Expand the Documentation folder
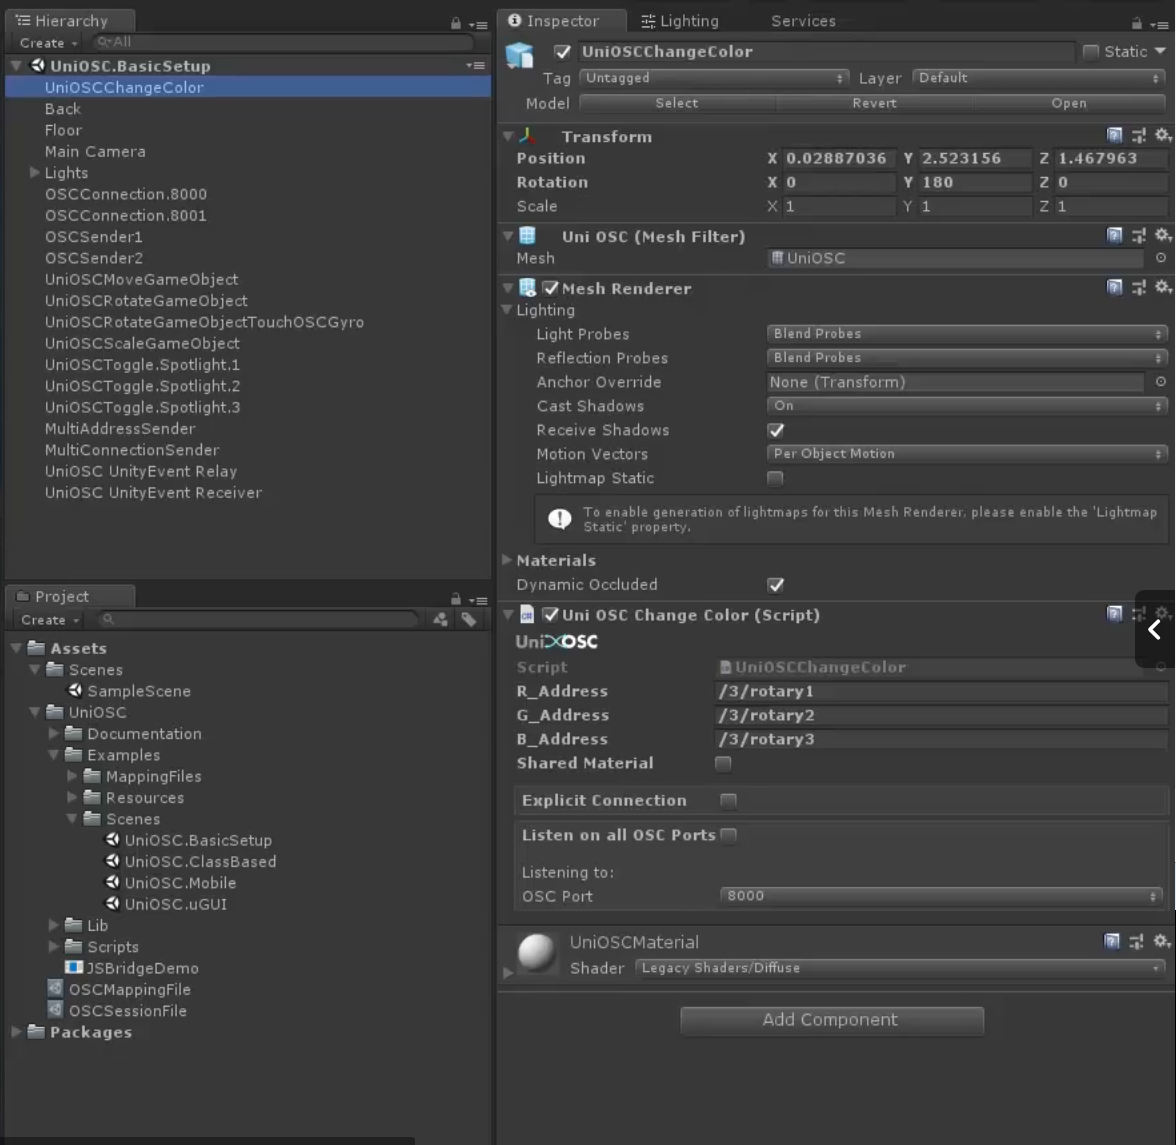 pyautogui.click(x=53, y=733)
